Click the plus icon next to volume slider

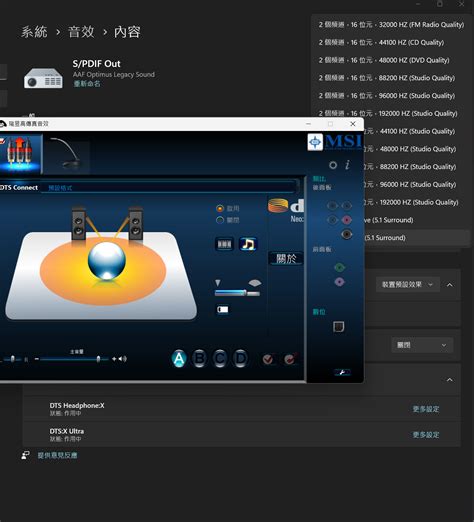pos(114,359)
